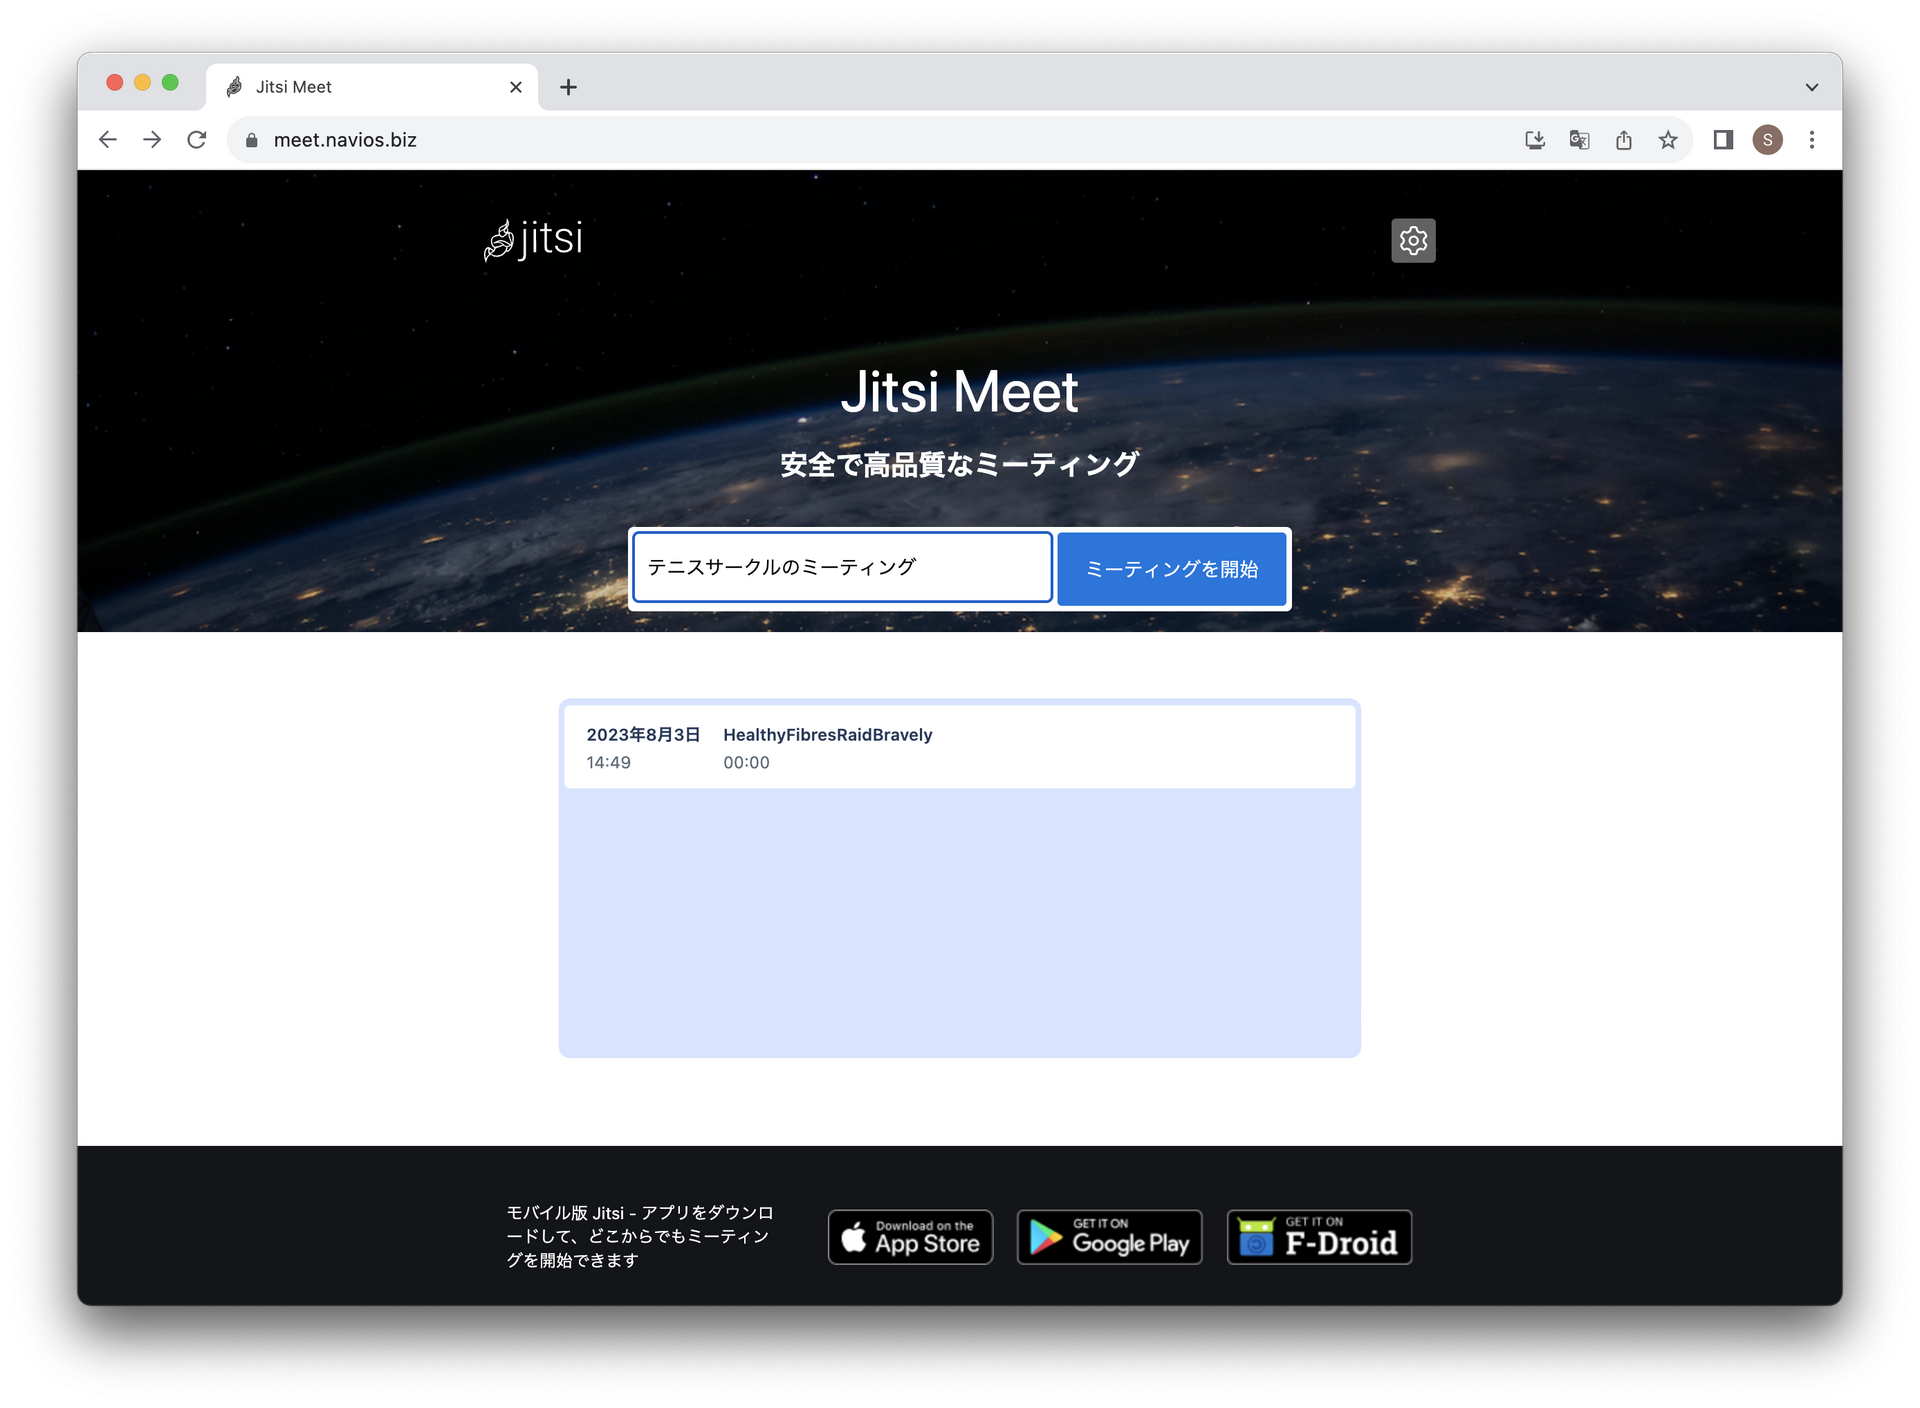
Task: Open recent meeting HealthyFibresRaidBravely
Action: coord(960,747)
